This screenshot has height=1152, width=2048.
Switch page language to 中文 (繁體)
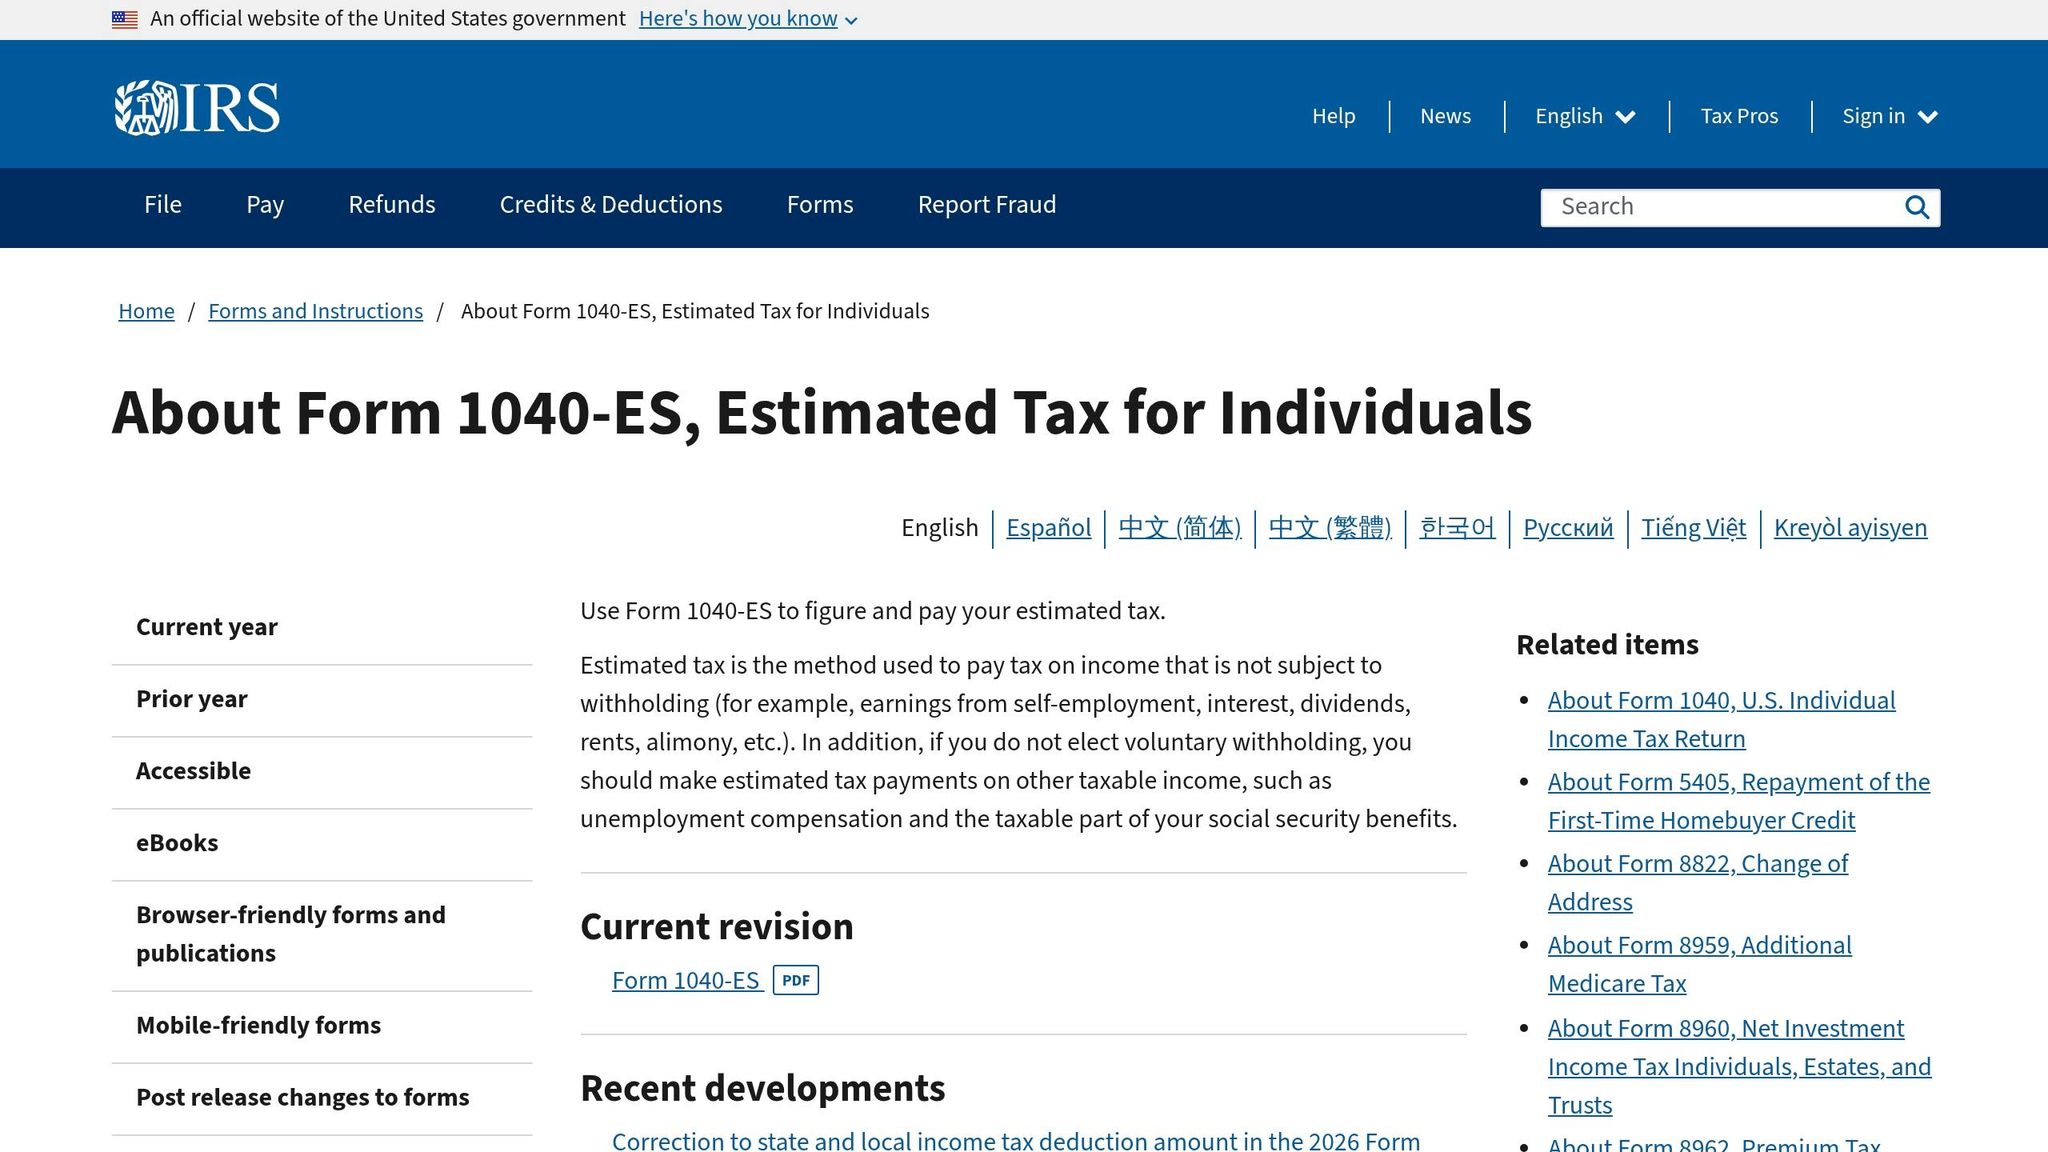click(x=1330, y=528)
